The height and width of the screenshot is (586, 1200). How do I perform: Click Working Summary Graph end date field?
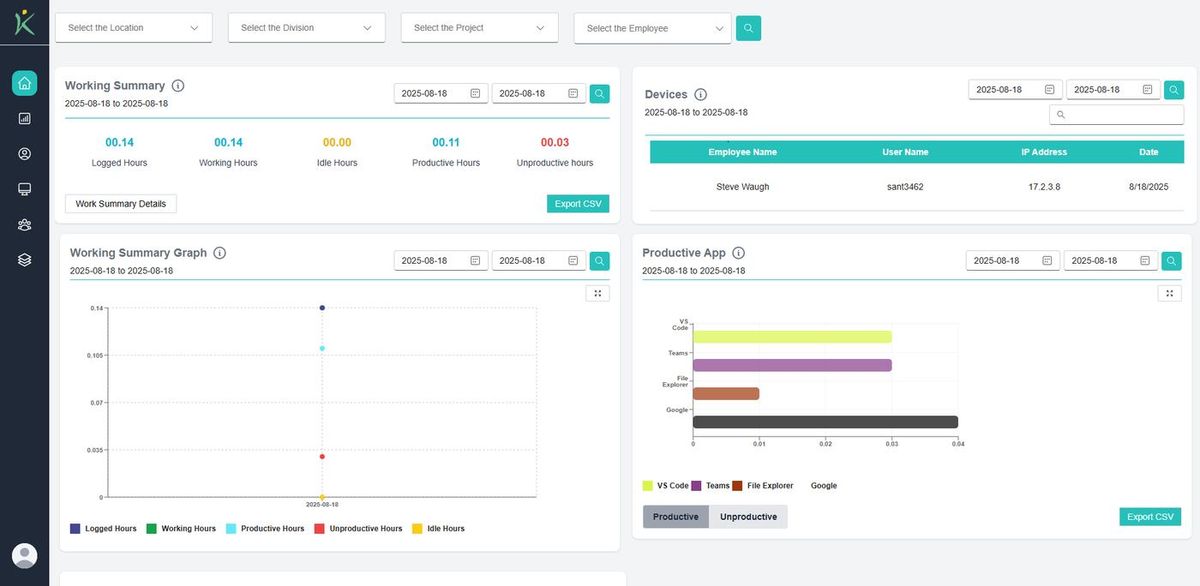coord(539,261)
